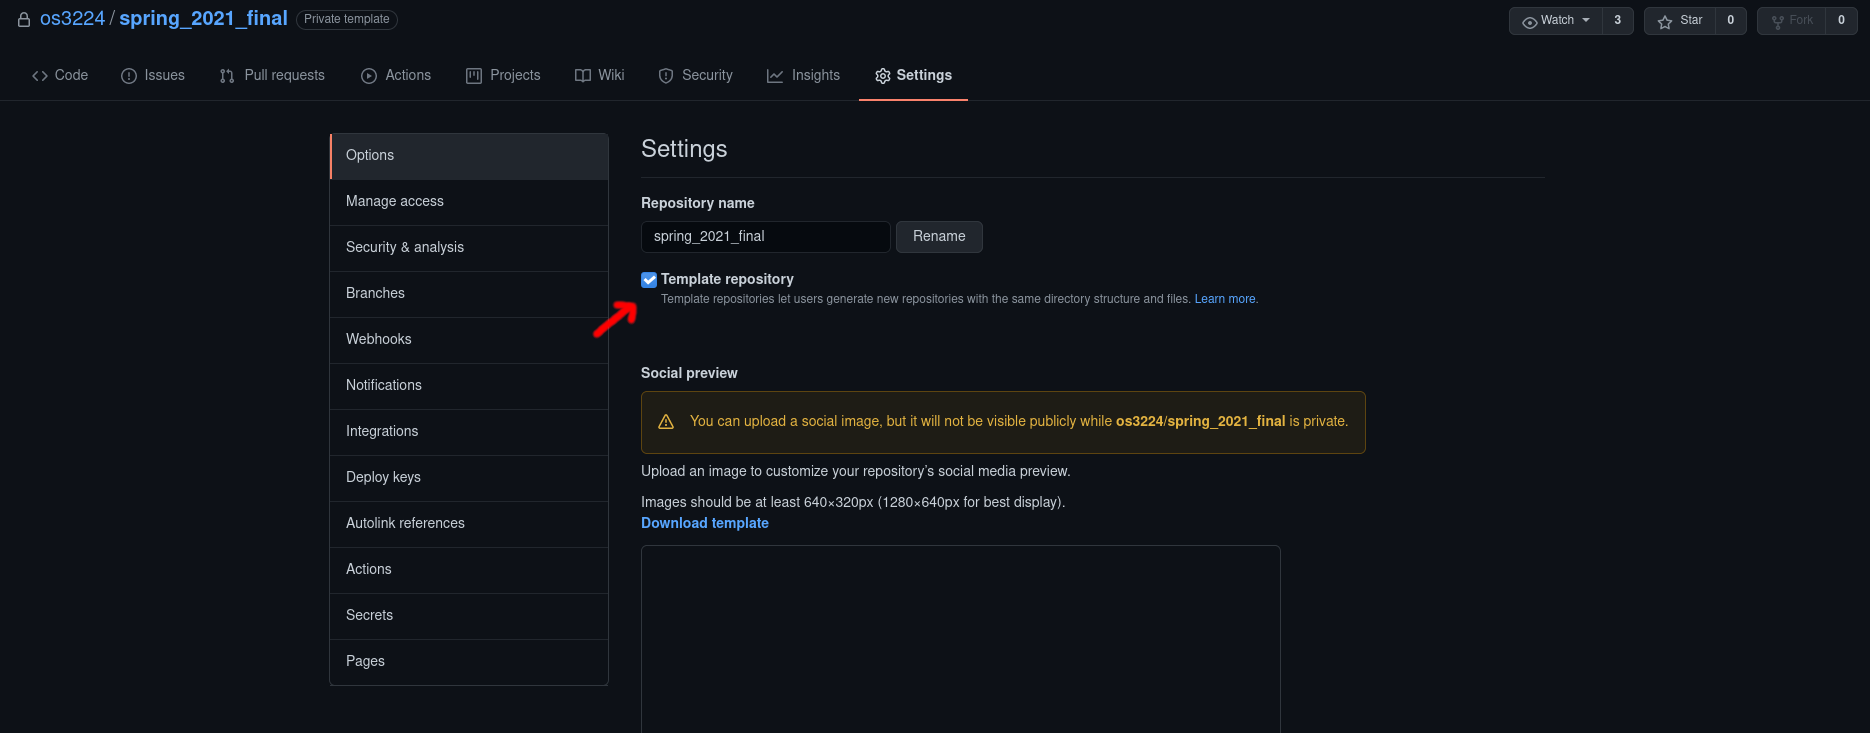The height and width of the screenshot is (733, 1870).
Task: Select Webhooks from the settings sidebar
Action: click(378, 339)
